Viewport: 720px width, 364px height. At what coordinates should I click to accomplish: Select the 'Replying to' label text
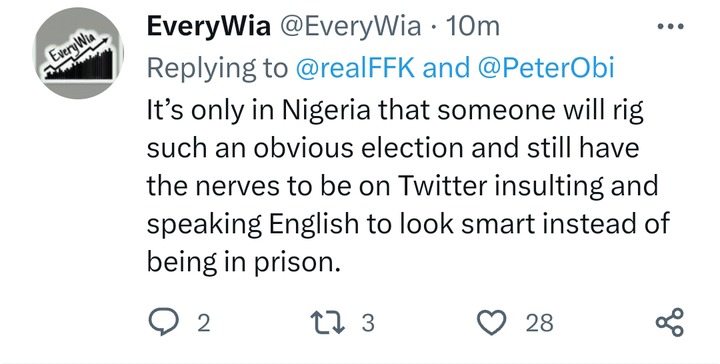[217, 69]
